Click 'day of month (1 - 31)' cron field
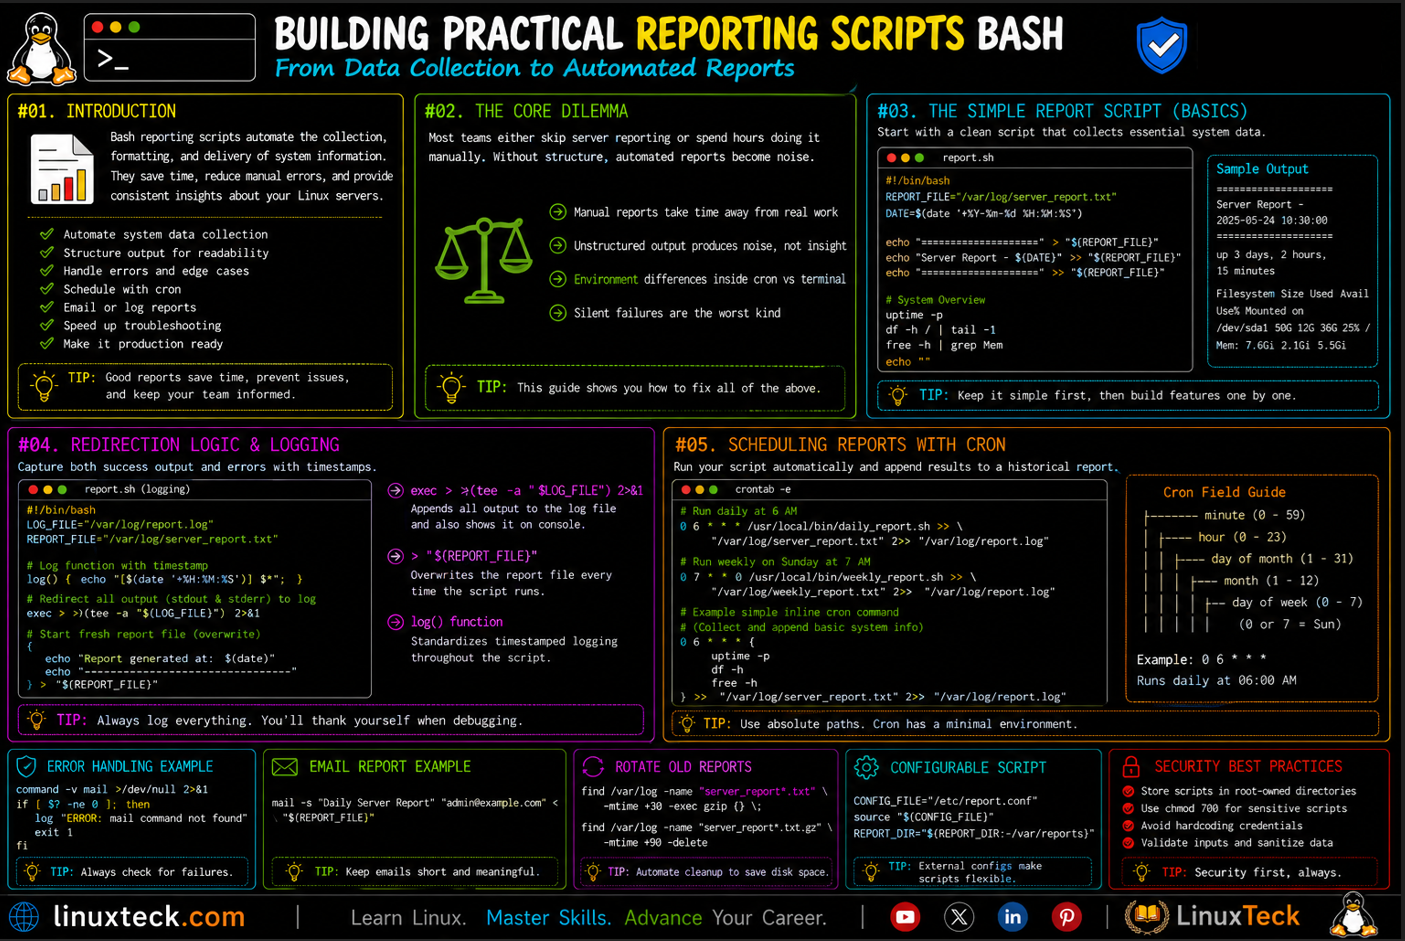Viewport: 1405px width, 941px height. coord(1282,559)
